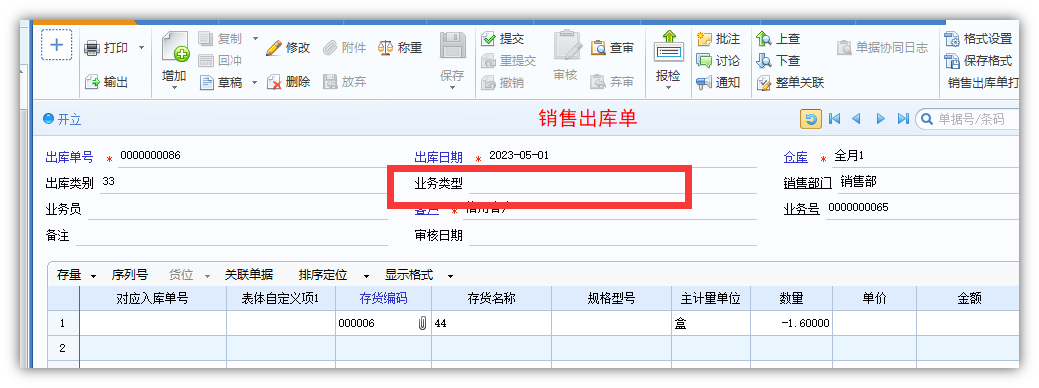The height and width of the screenshot is (388, 1039).
Task: Click the 修改 pencil edit icon
Action: click(274, 48)
